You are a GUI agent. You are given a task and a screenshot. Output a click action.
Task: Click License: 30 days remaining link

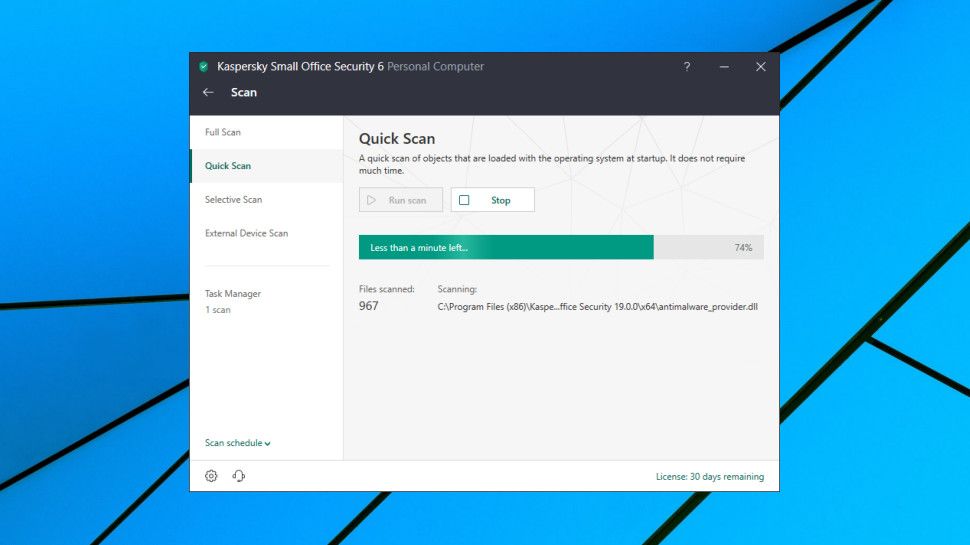tap(710, 476)
